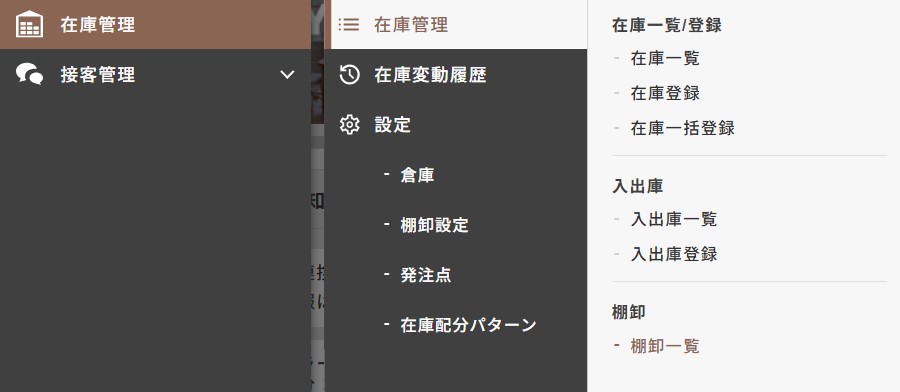Open 棚卸設定 under settings

pyautogui.click(x=435, y=225)
